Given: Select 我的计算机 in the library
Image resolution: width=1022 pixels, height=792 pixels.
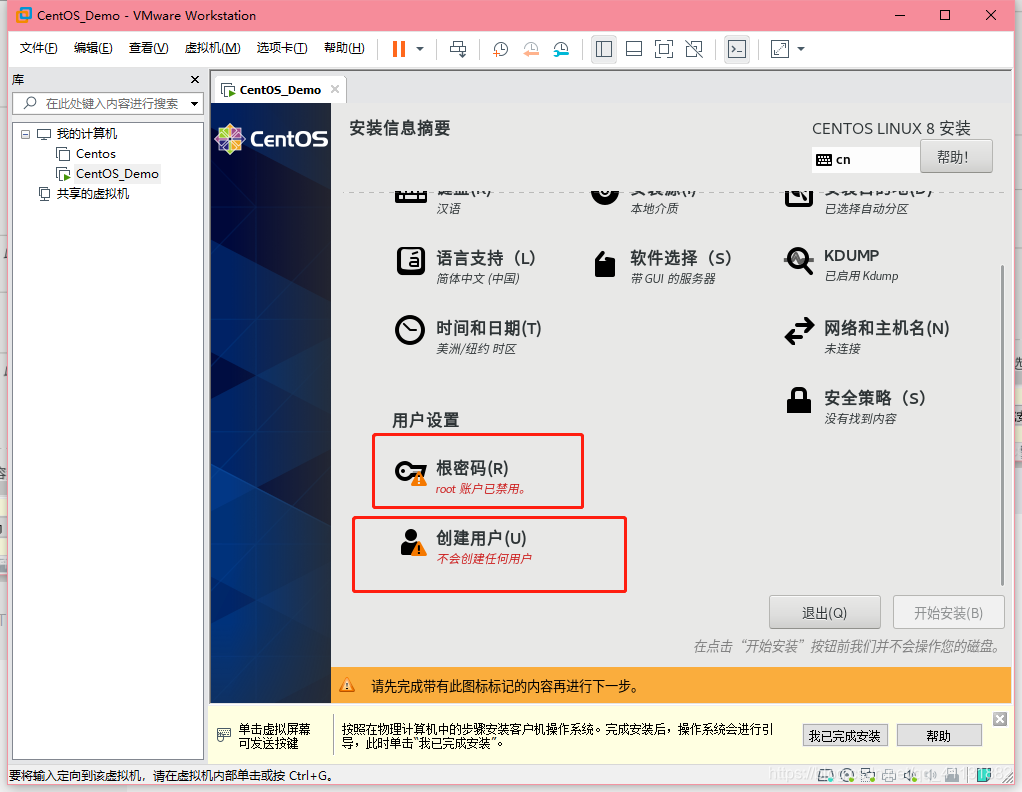Looking at the screenshot, I should coord(86,134).
